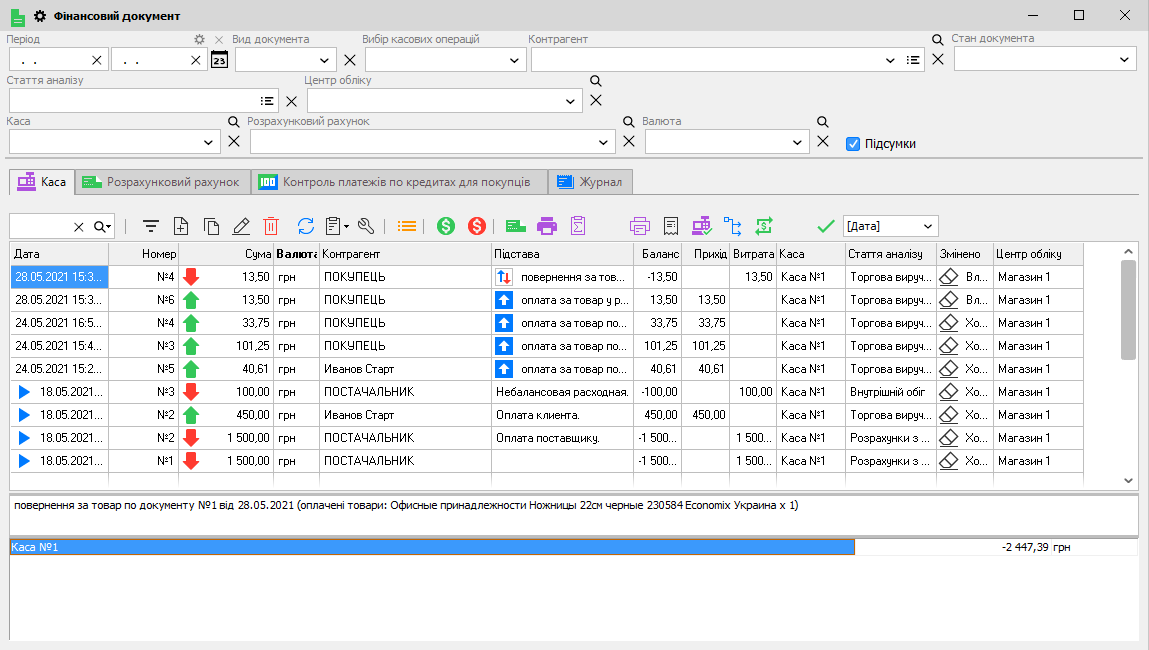Screen dimensions: 1149x650
Task: Click the wrench settings icon in toolbar
Action: [366, 226]
